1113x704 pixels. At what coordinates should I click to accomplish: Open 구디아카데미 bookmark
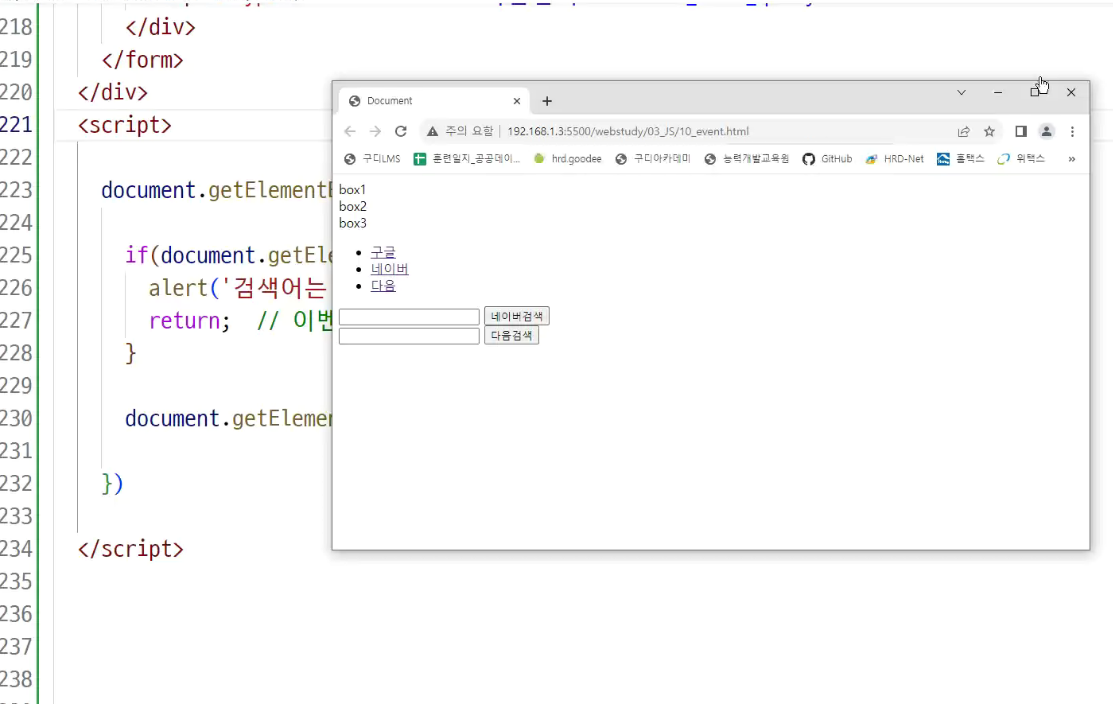tap(652, 159)
